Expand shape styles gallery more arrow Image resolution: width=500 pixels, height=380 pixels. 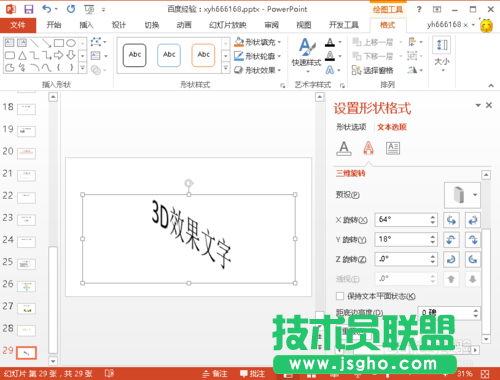click(x=226, y=68)
